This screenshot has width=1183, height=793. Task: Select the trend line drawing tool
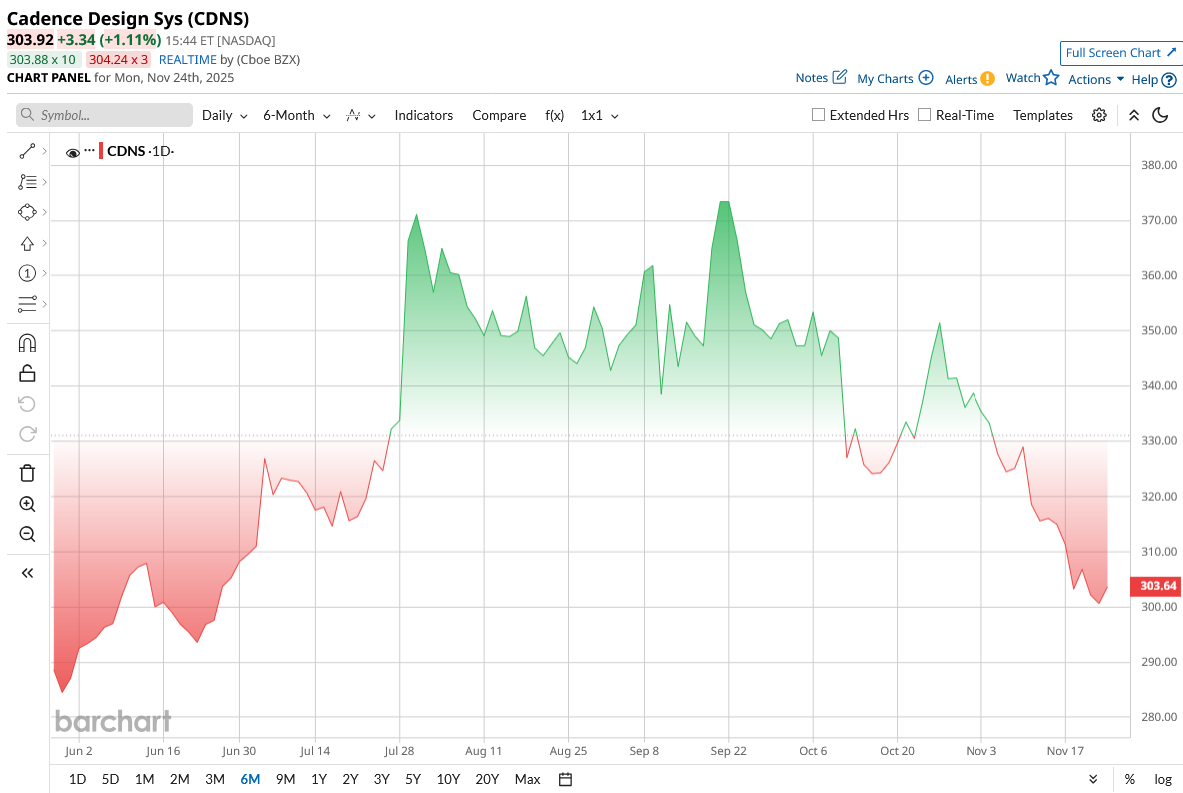27,152
